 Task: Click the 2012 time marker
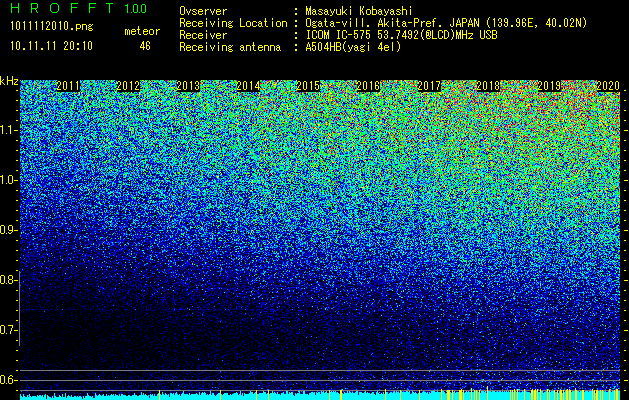point(128,86)
